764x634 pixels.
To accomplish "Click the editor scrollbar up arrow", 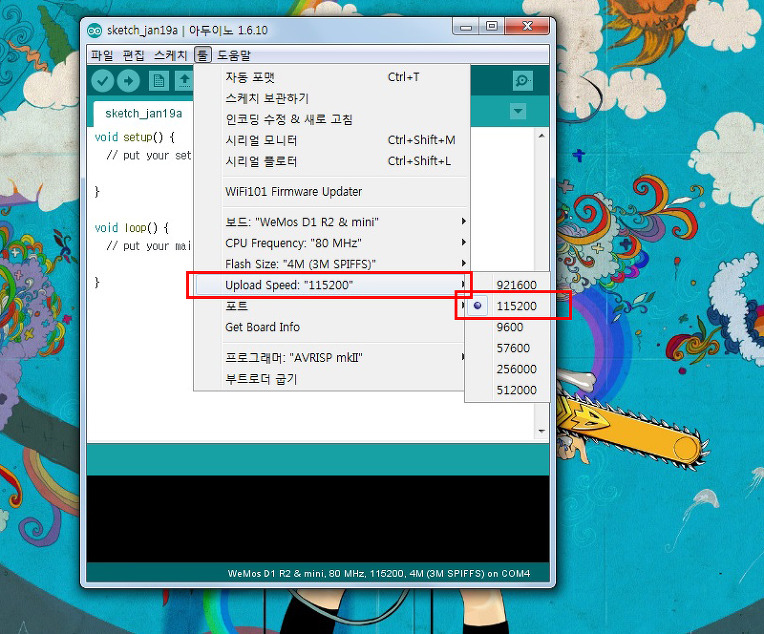I will (x=541, y=136).
